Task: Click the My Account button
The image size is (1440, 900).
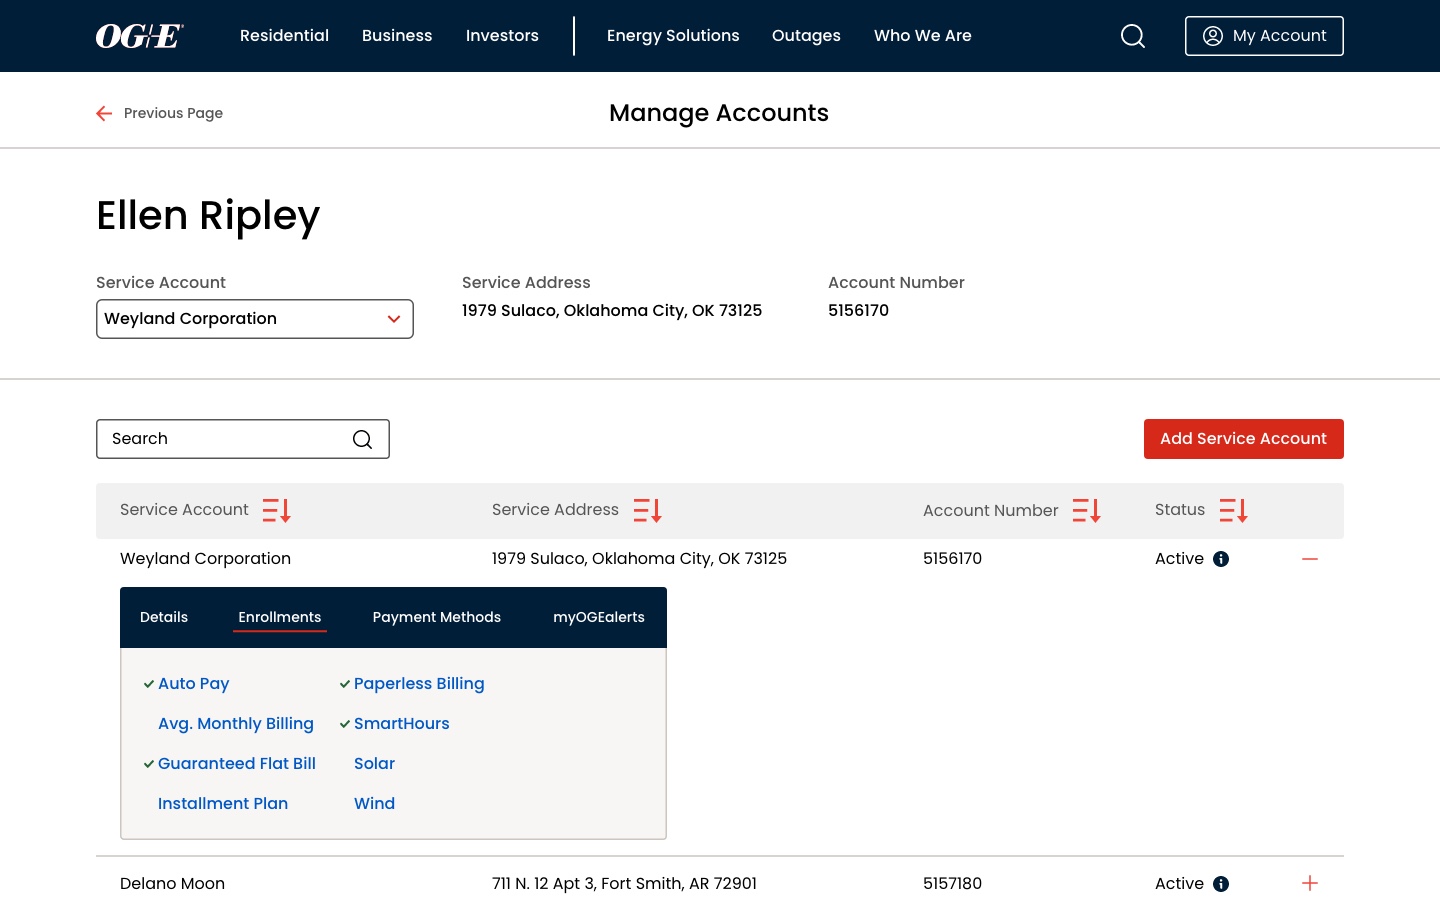Action: pos(1264,36)
